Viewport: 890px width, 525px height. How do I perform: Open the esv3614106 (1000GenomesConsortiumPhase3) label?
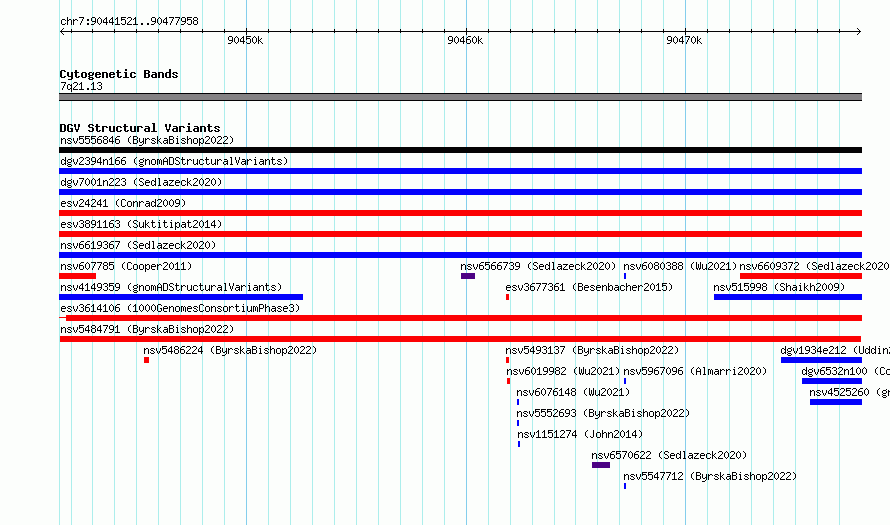click(180, 308)
